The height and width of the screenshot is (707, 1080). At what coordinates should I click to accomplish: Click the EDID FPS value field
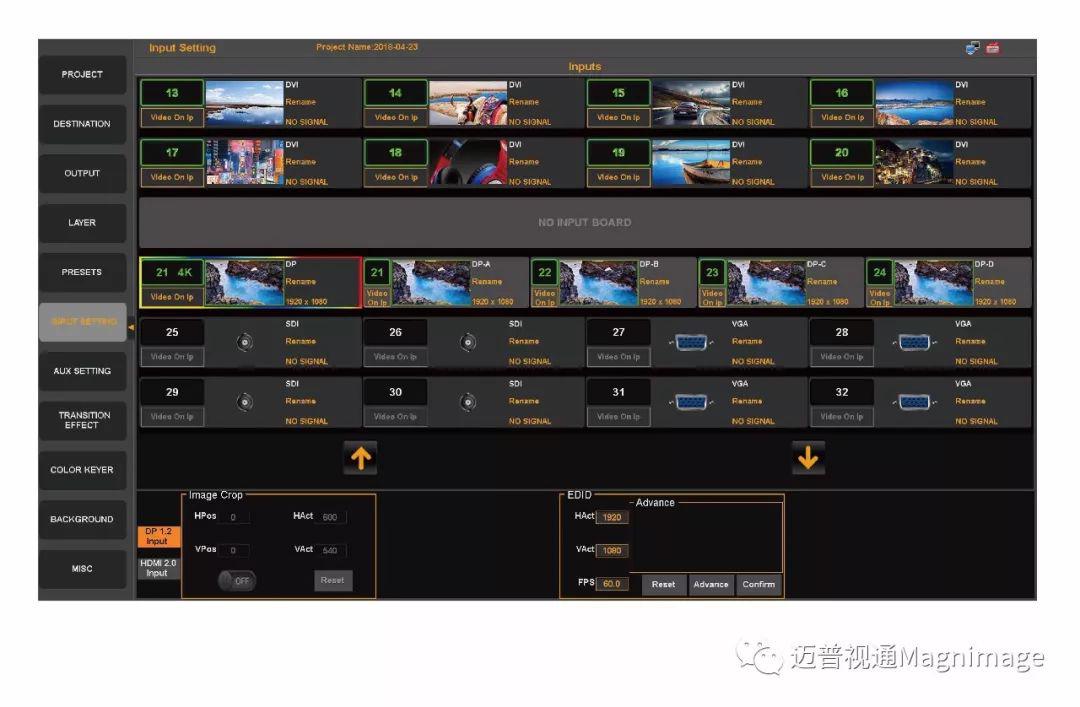612,585
